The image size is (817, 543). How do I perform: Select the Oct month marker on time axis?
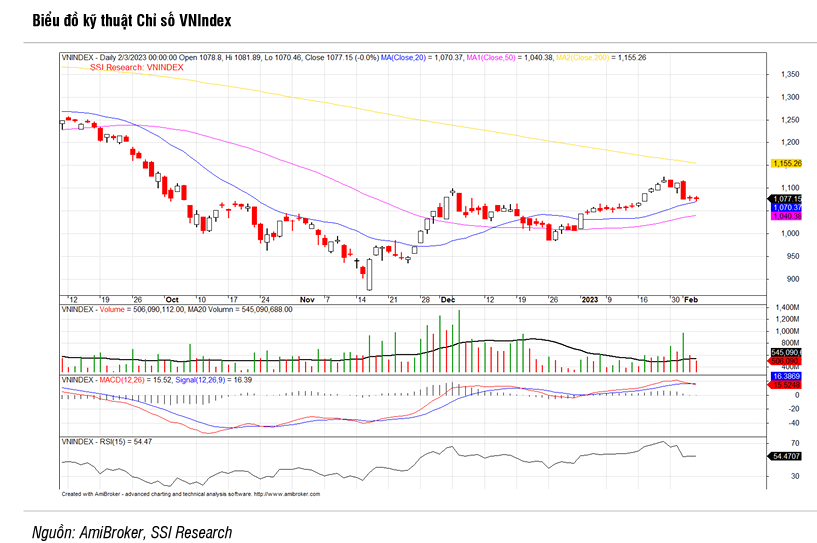pos(171,299)
